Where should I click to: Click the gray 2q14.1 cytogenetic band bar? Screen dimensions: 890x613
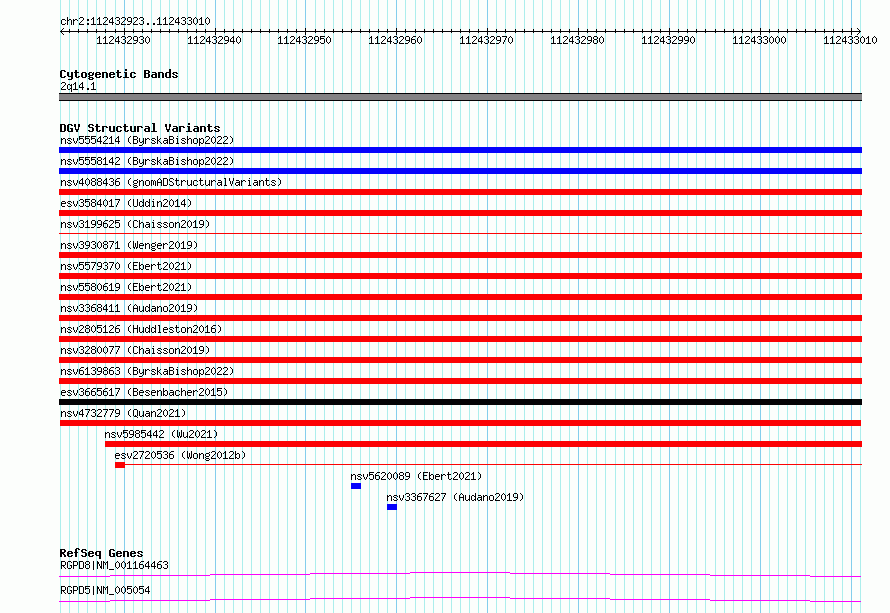[x=460, y=97]
